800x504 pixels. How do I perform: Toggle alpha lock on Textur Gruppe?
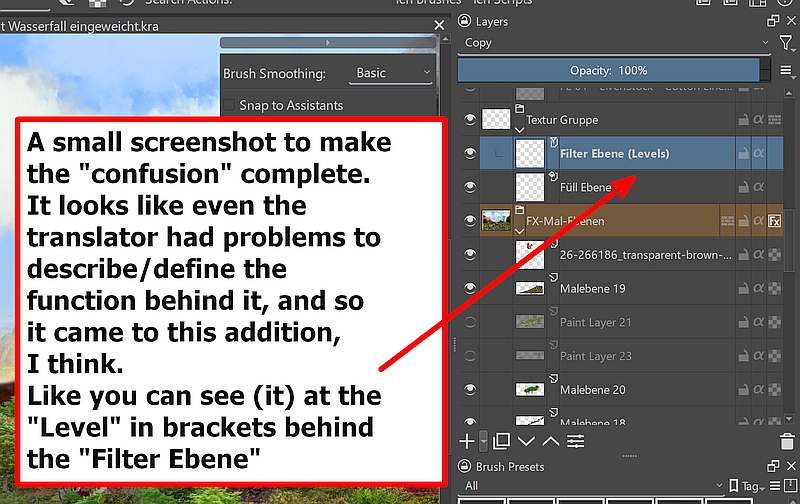[759, 120]
